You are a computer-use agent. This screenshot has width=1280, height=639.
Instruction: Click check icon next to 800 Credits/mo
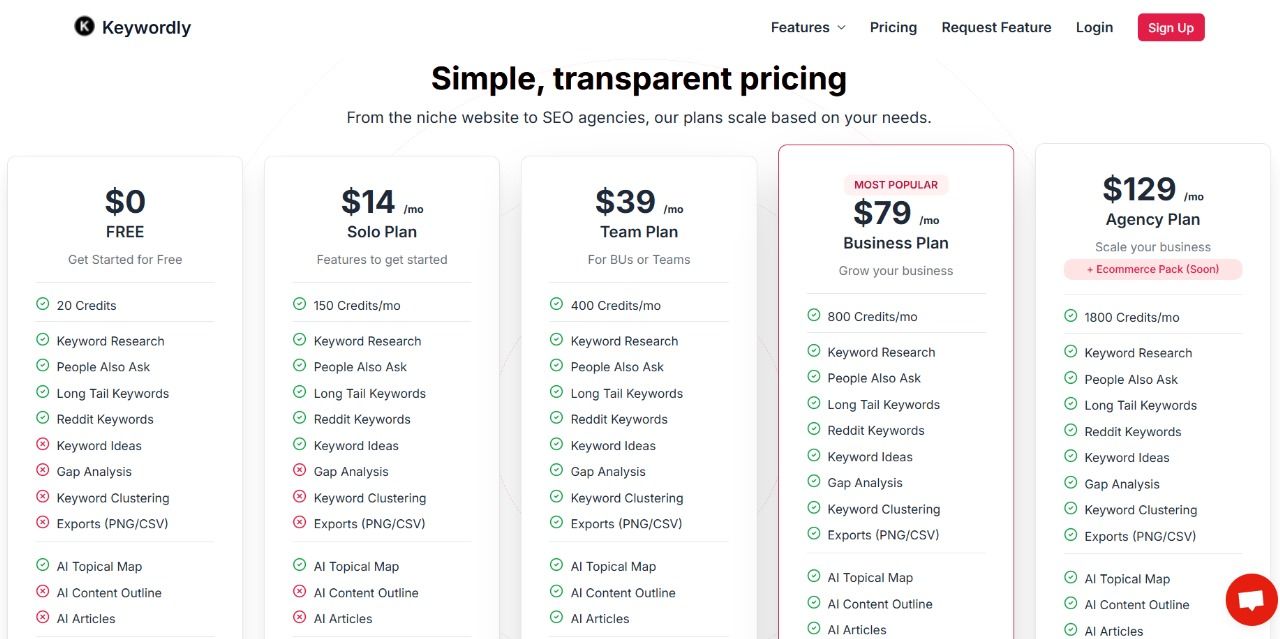point(814,316)
